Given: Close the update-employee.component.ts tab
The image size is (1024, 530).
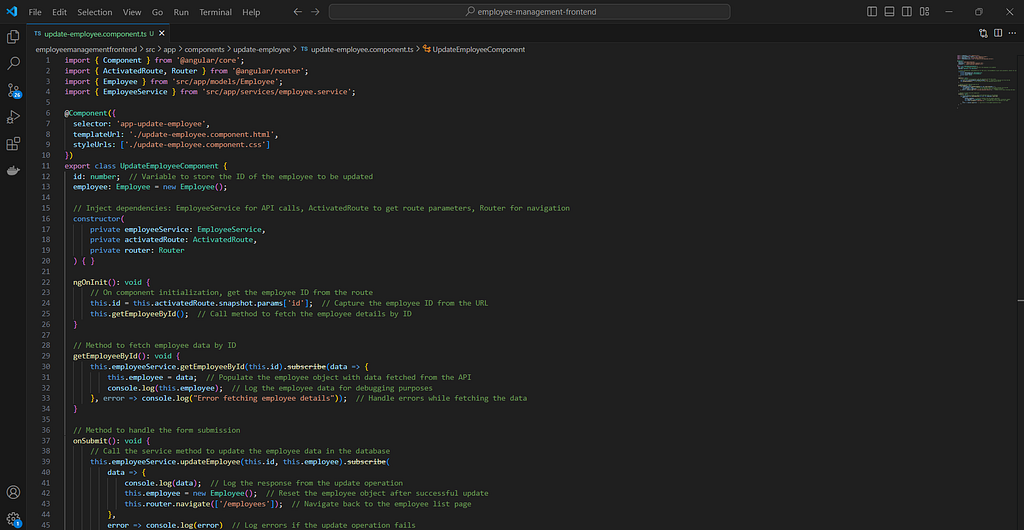Looking at the screenshot, I should pos(162,33).
